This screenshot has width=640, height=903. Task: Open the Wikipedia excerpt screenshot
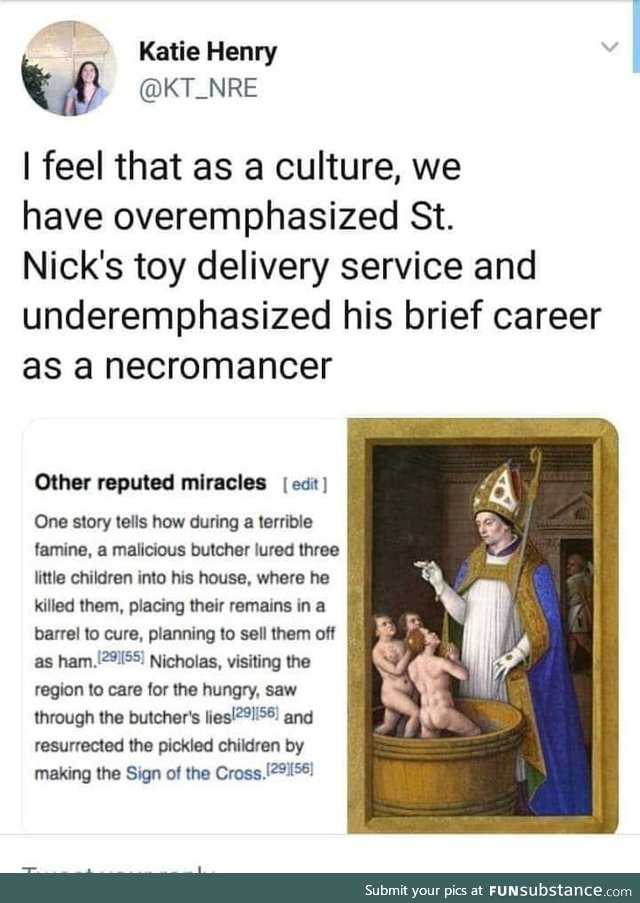(x=184, y=625)
